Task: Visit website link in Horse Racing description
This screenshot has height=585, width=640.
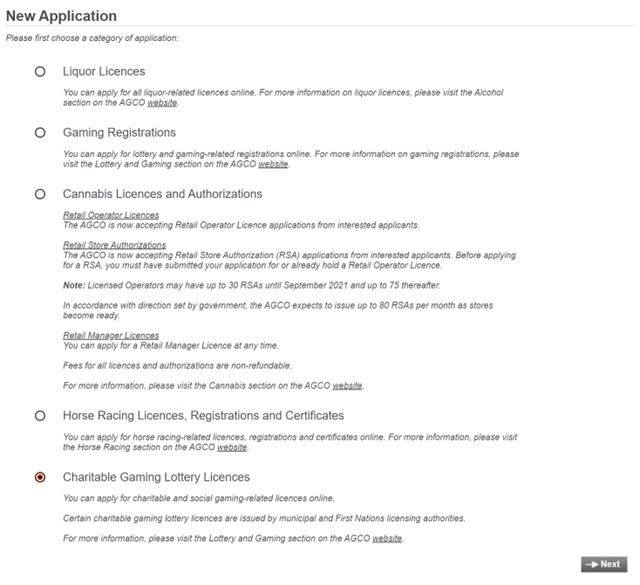Action: [x=232, y=447]
